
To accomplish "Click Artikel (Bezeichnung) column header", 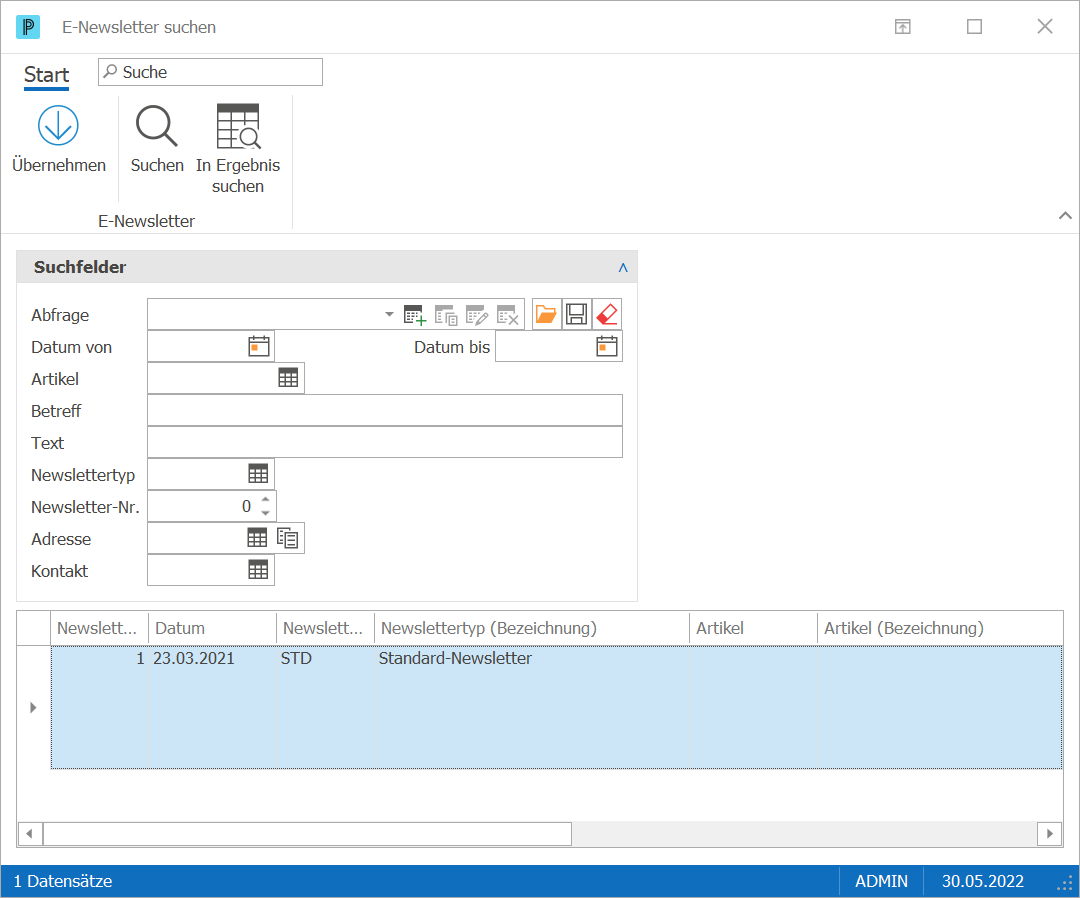I will [x=940, y=628].
